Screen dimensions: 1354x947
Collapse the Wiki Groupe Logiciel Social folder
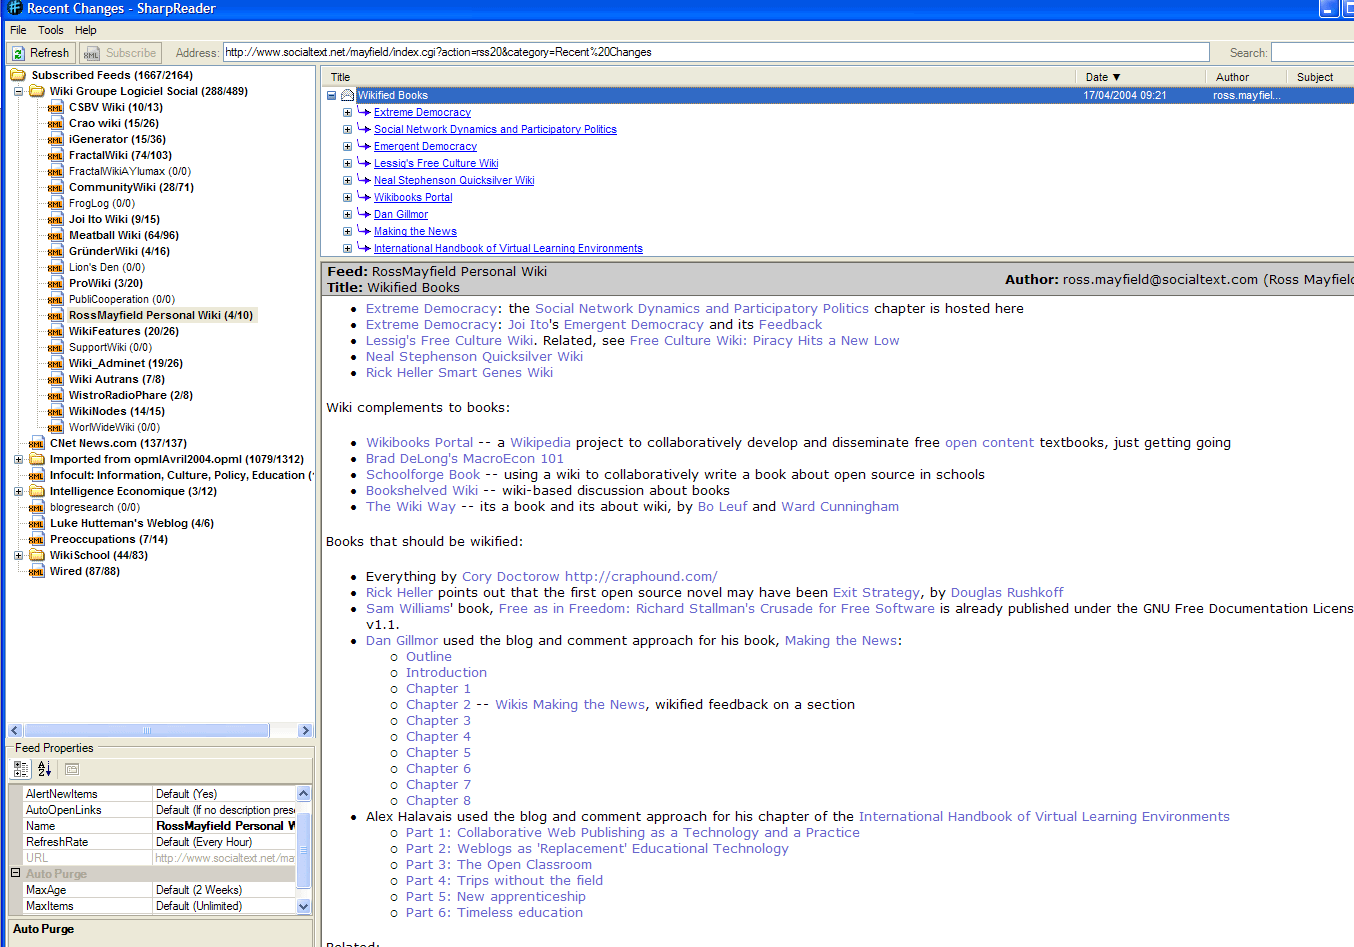(18, 91)
